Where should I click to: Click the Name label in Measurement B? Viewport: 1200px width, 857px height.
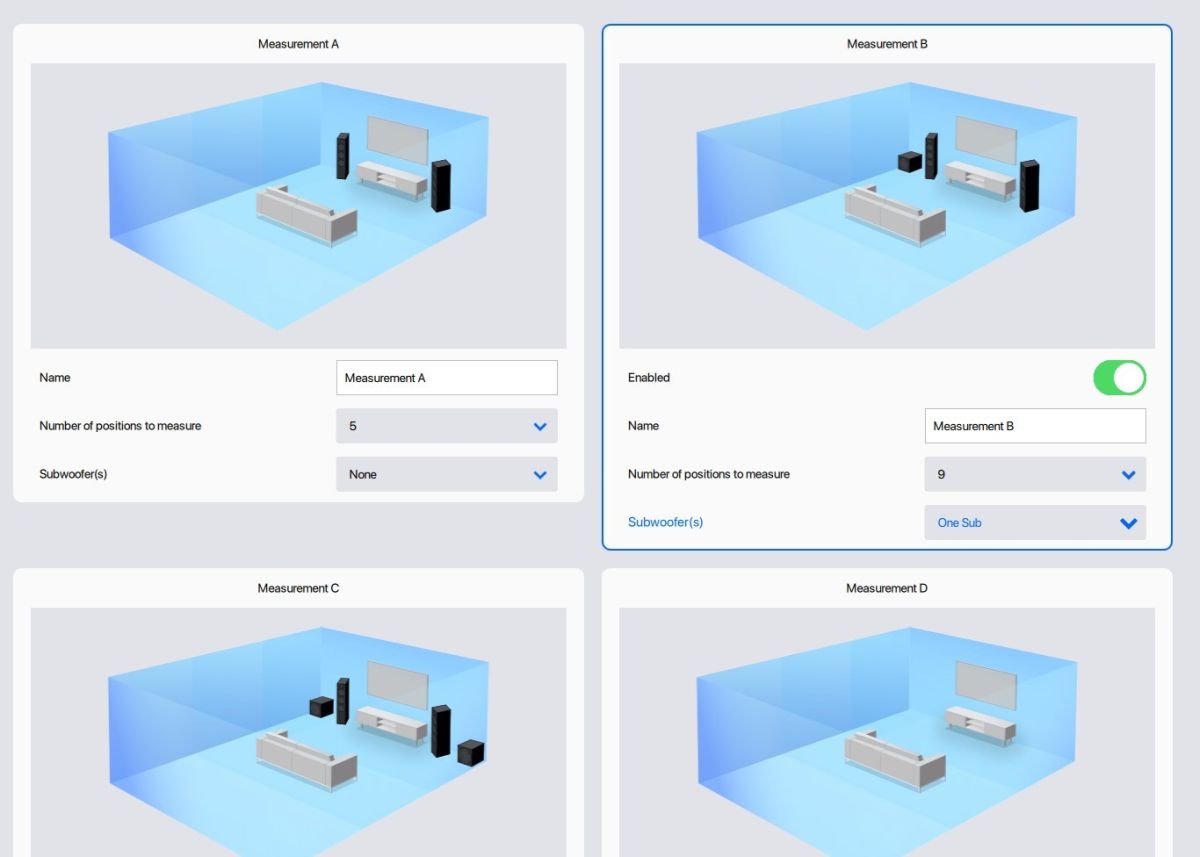click(x=644, y=426)
